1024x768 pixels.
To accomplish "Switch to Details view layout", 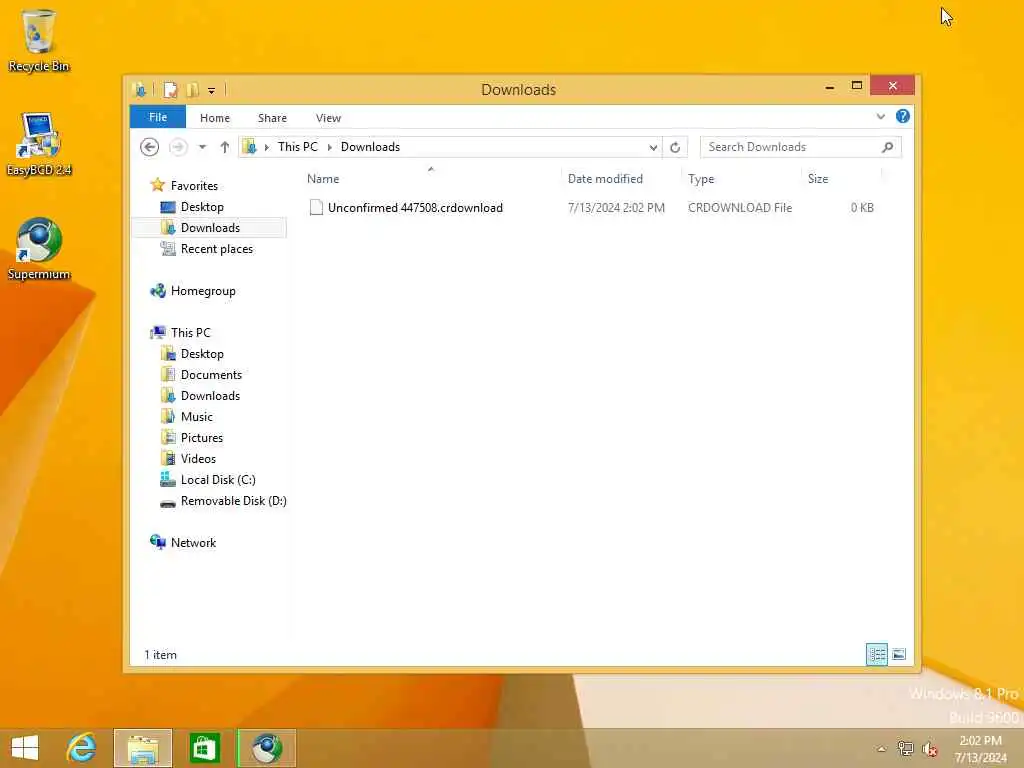I will click(876, 654).
